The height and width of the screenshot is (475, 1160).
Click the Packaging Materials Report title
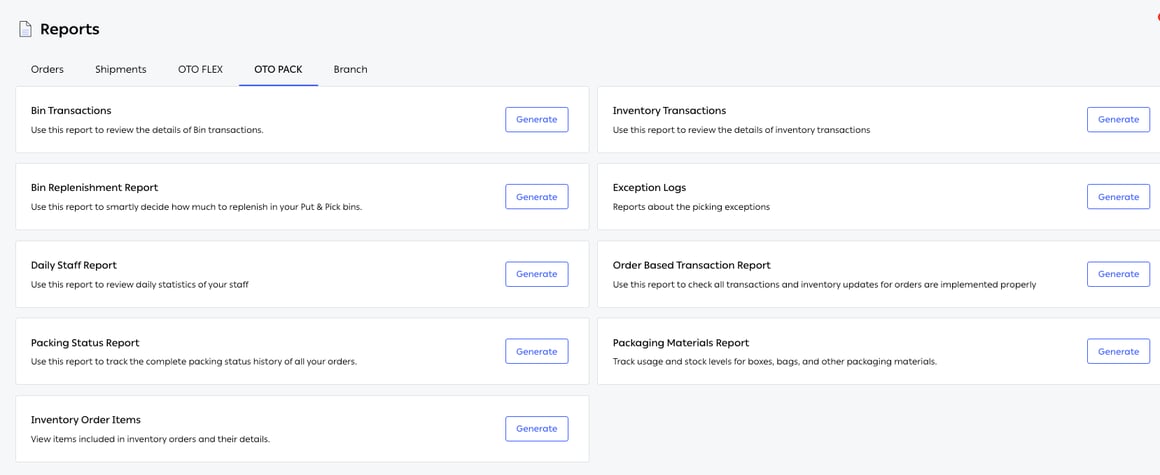[681, 343]
